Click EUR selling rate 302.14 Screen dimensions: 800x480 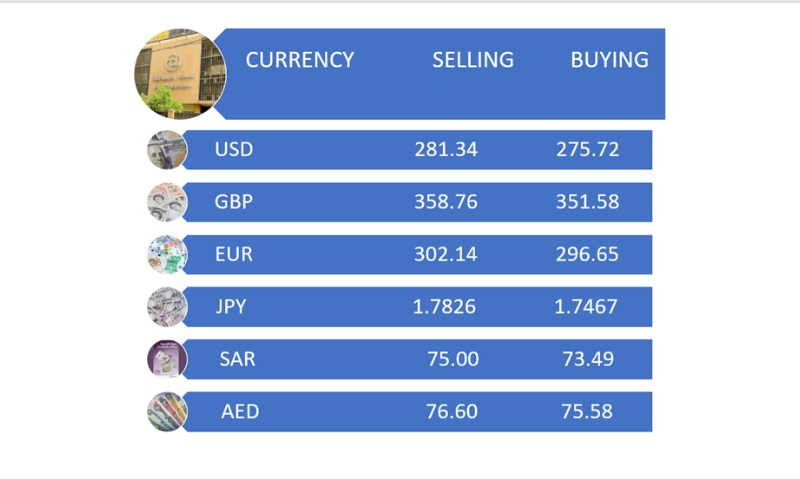[x=446, y=254]
